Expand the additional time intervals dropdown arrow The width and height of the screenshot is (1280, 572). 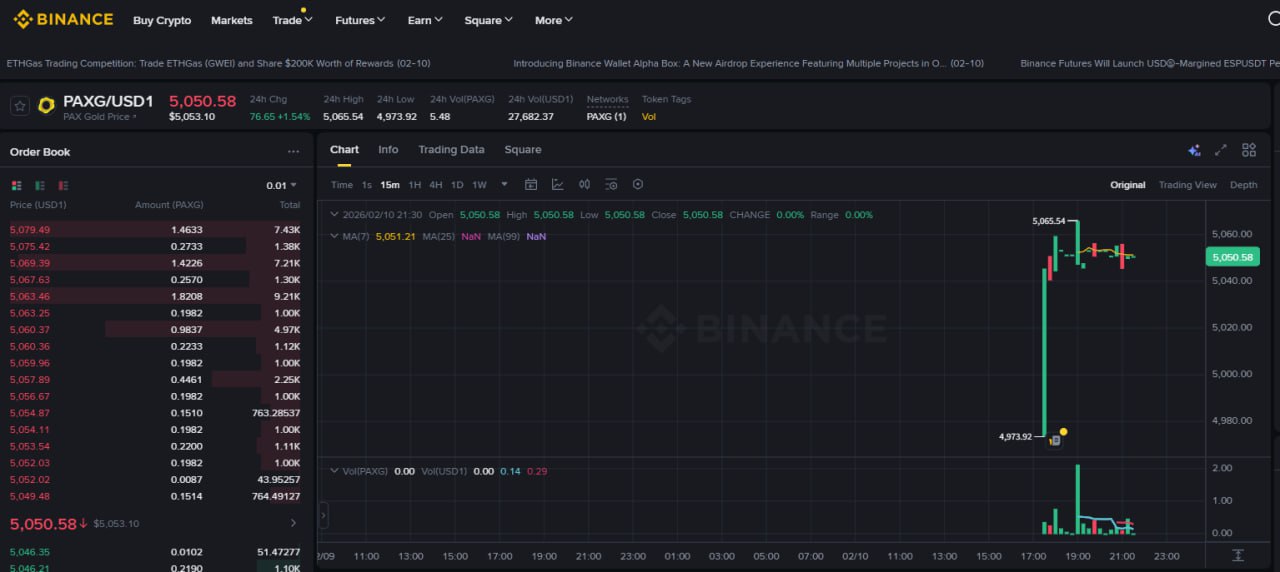(504, 184)
